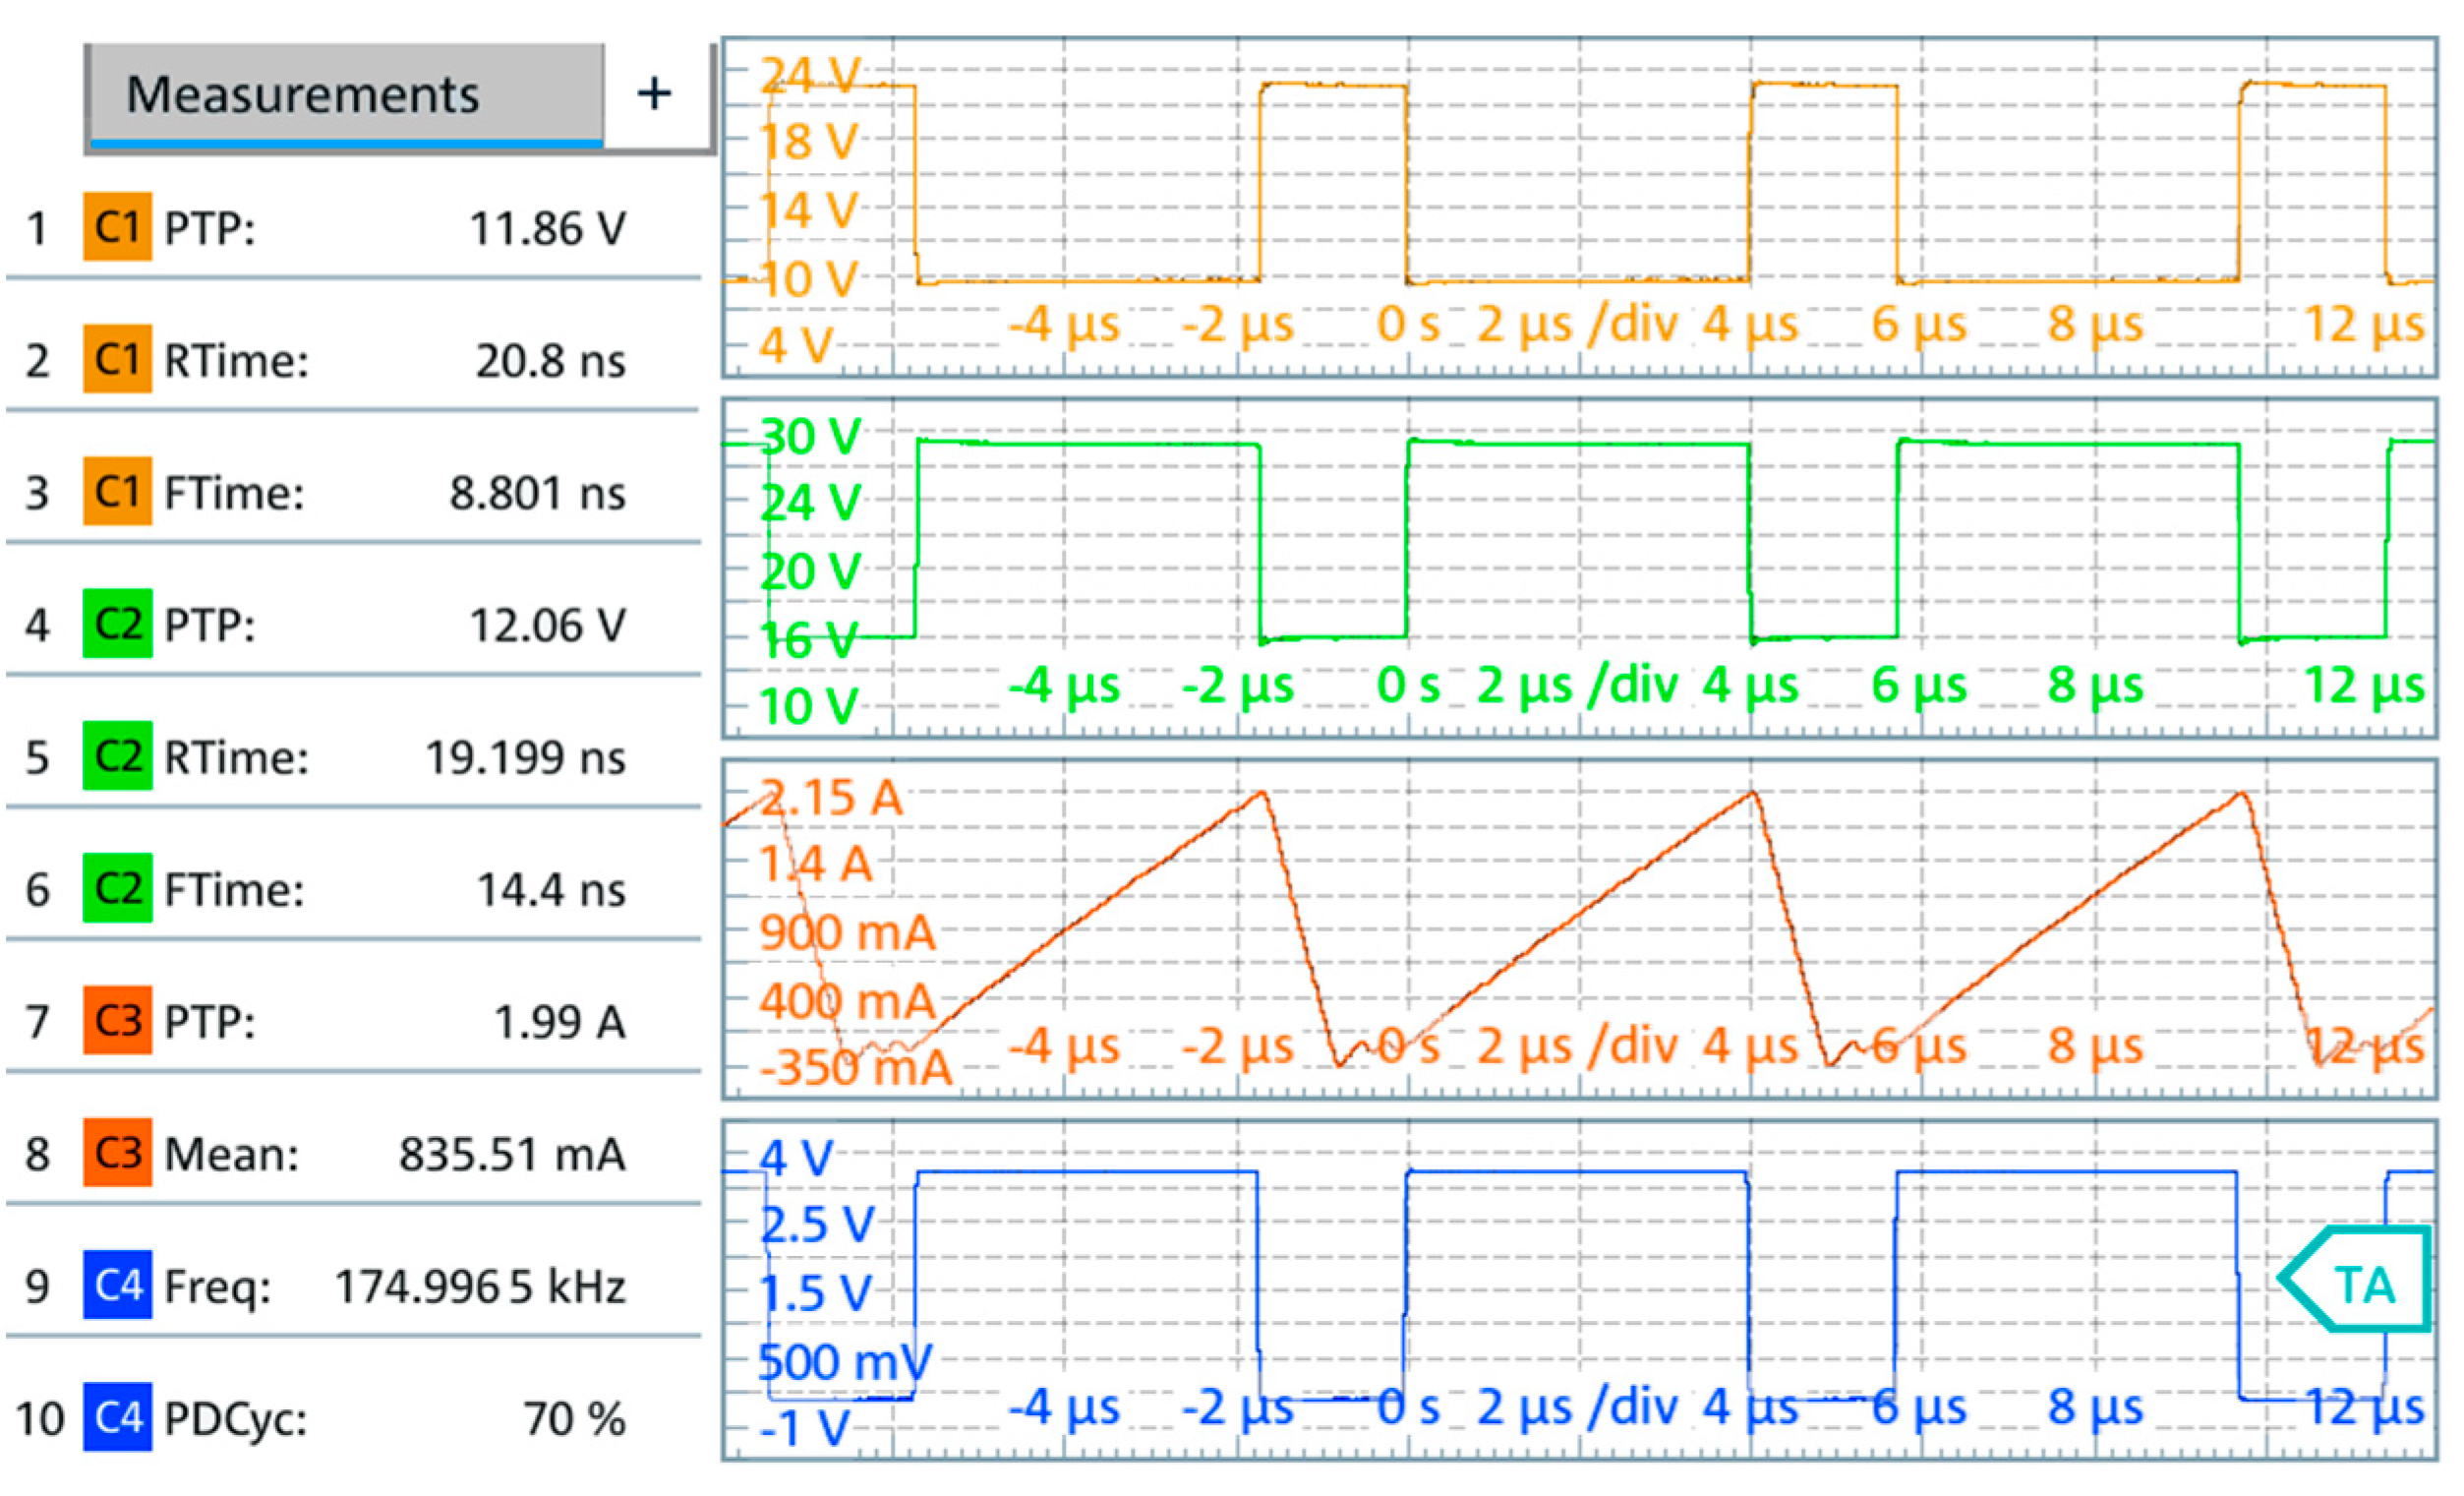Click the blue waveform's 4 V label
Viewport: 2464px width, 1496px height.
point(796,1159)
